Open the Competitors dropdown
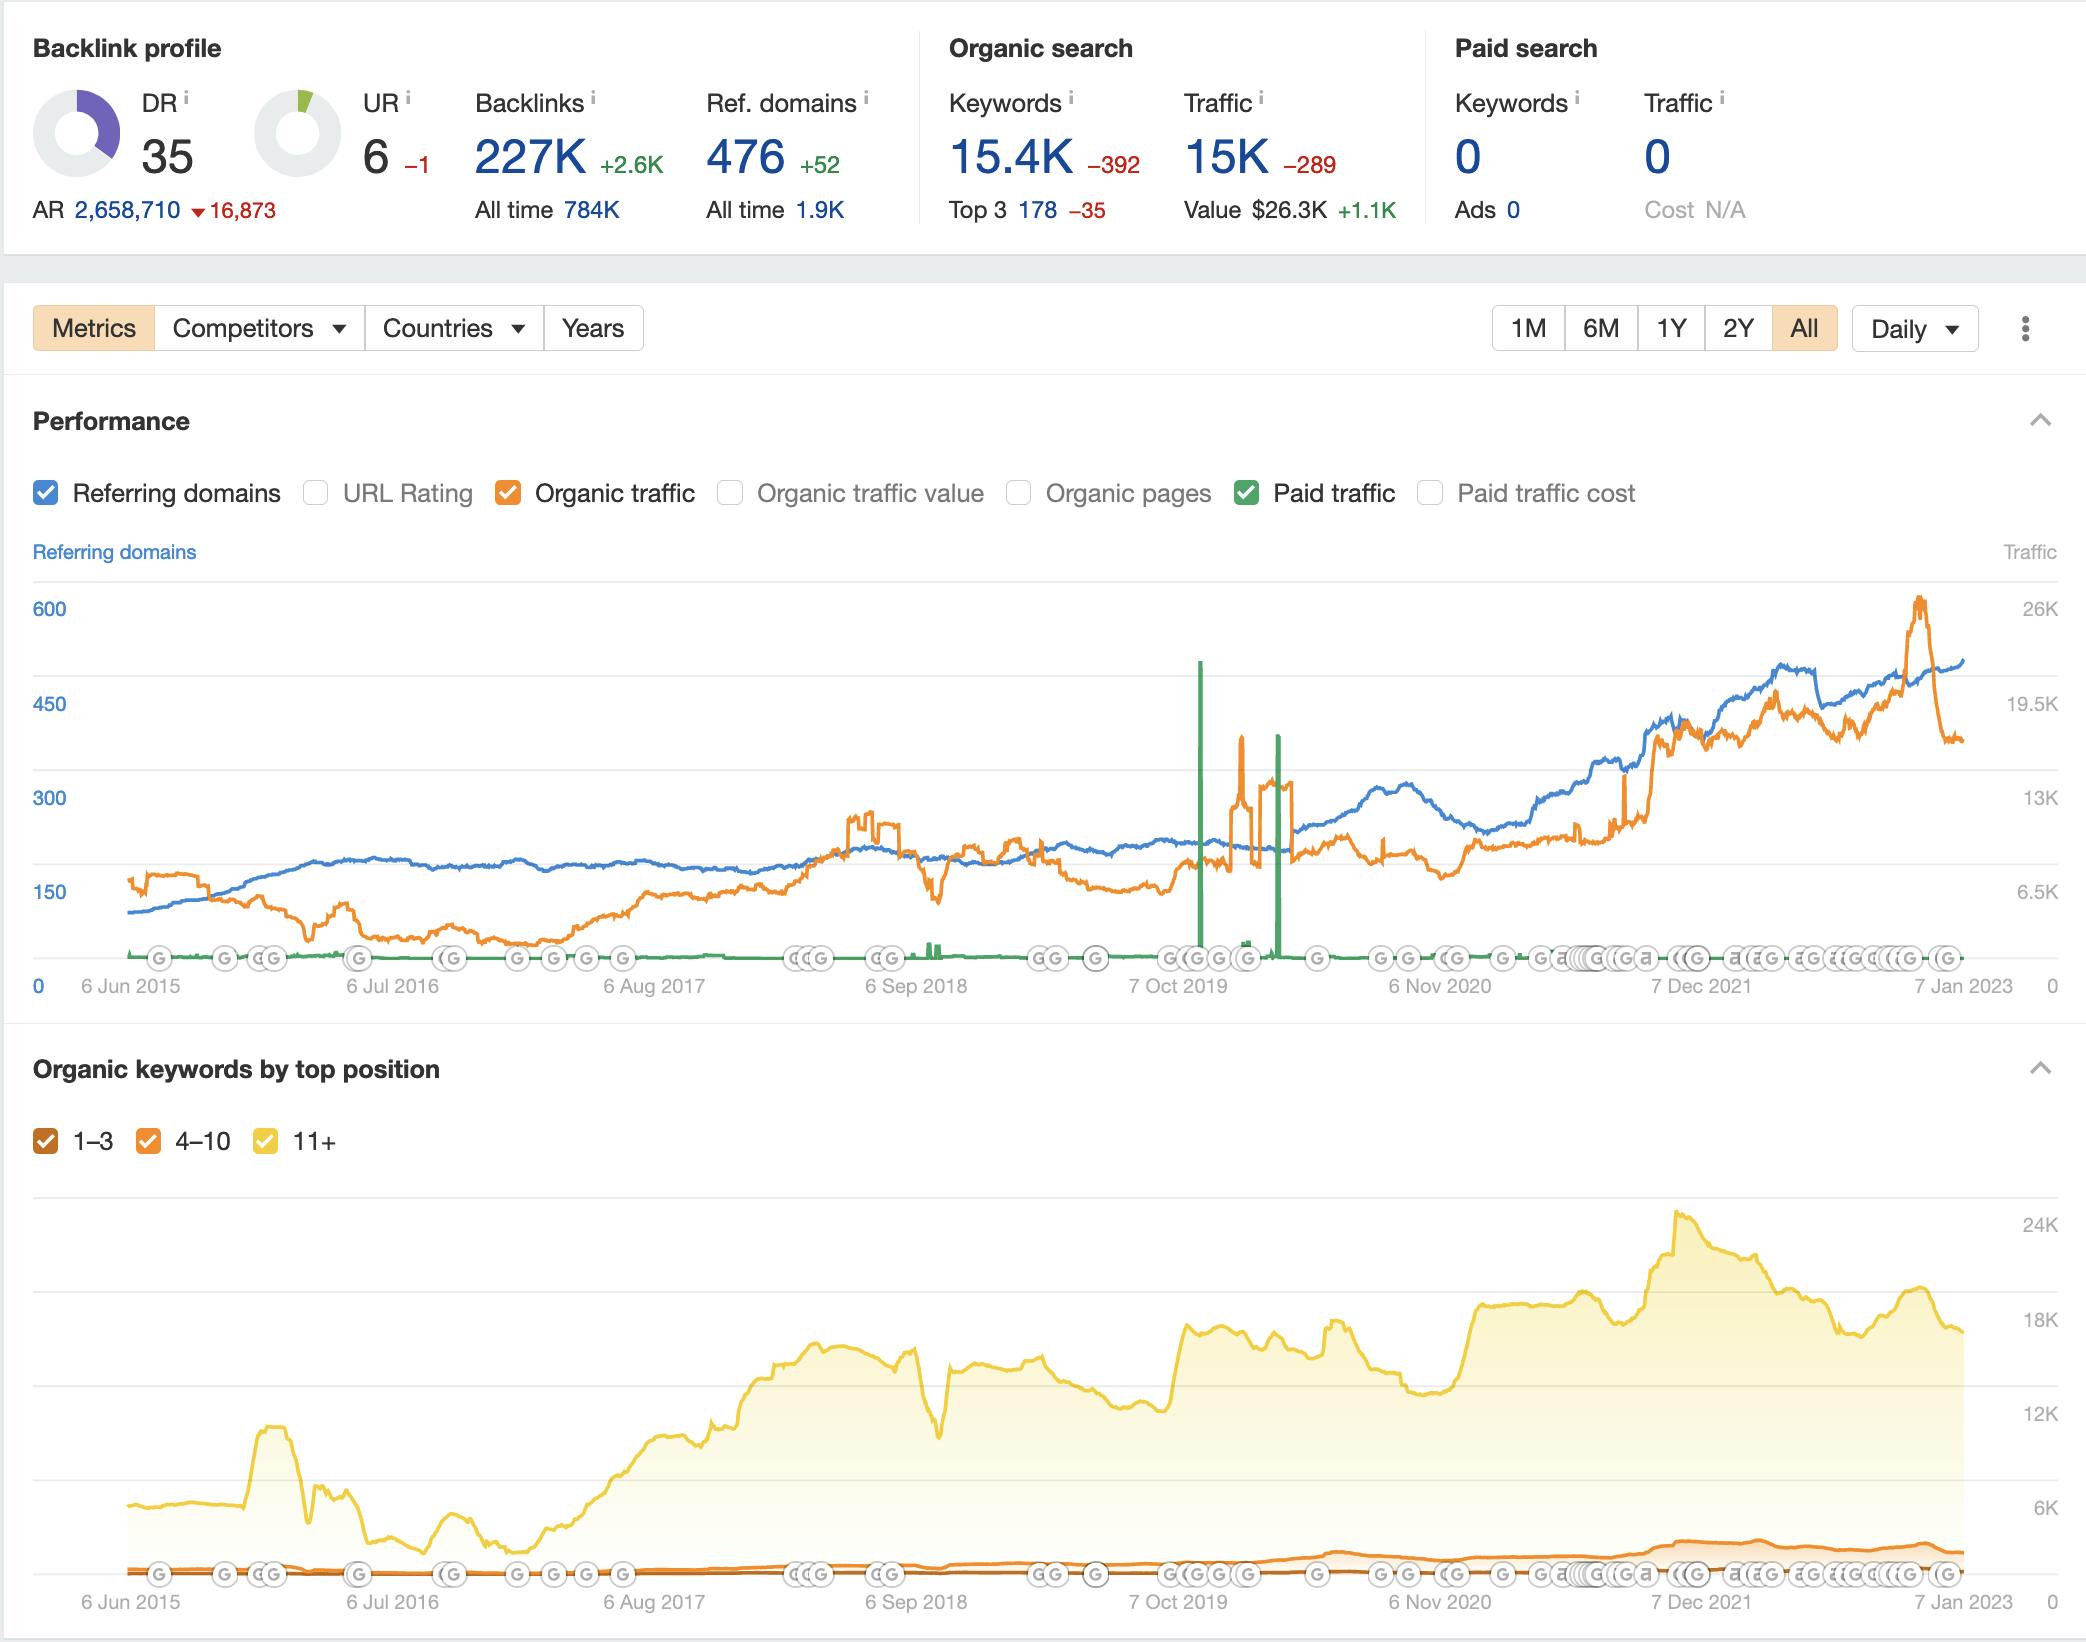Image resolution: width=2086 pixels, height=1642 pixels. (x=260, y=328)
